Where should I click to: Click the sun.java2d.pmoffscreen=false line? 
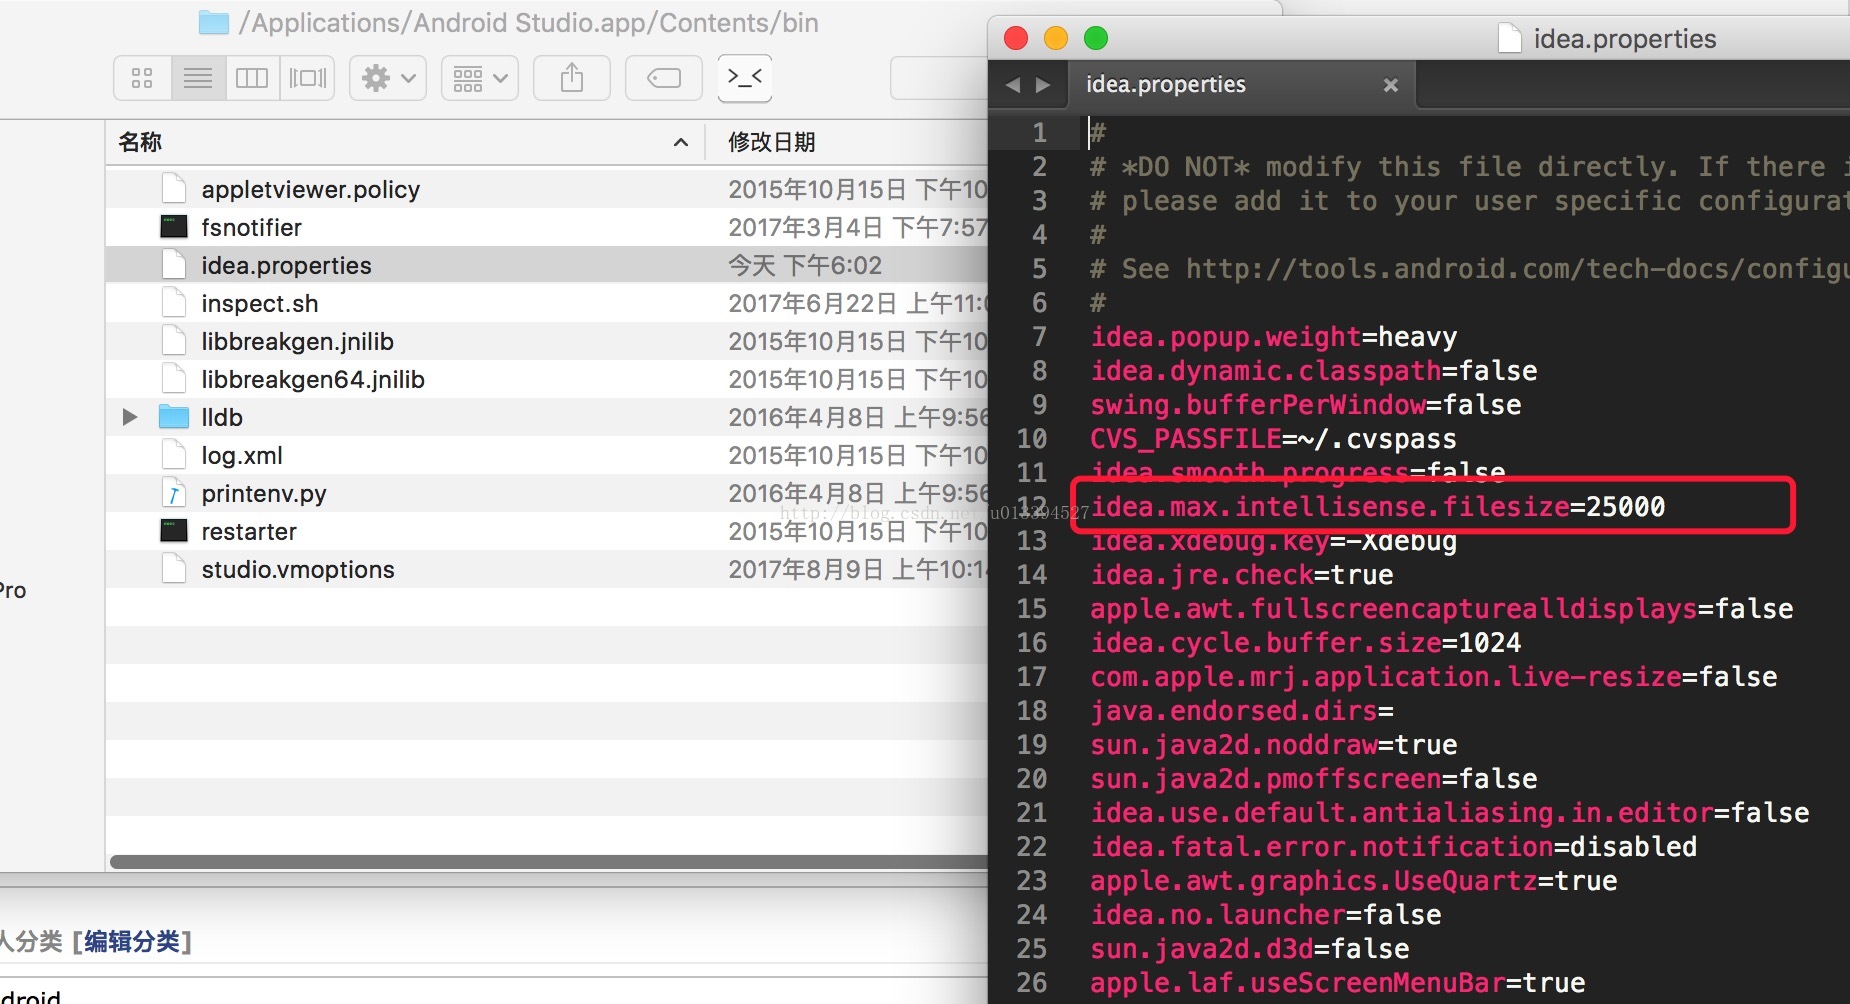point(1313,779)
